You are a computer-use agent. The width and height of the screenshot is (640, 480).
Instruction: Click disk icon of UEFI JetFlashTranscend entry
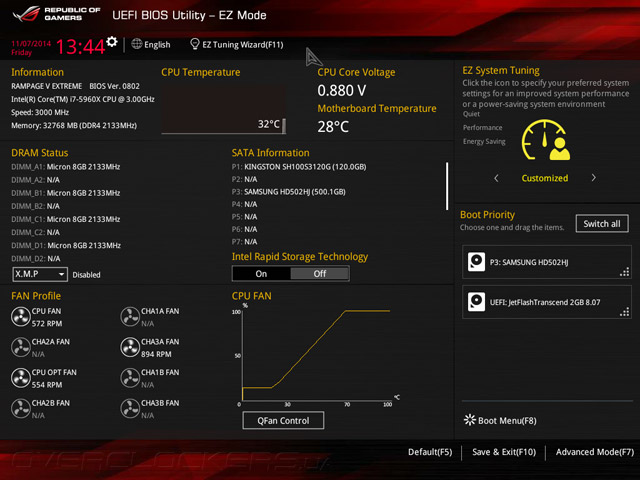(476, 302)
